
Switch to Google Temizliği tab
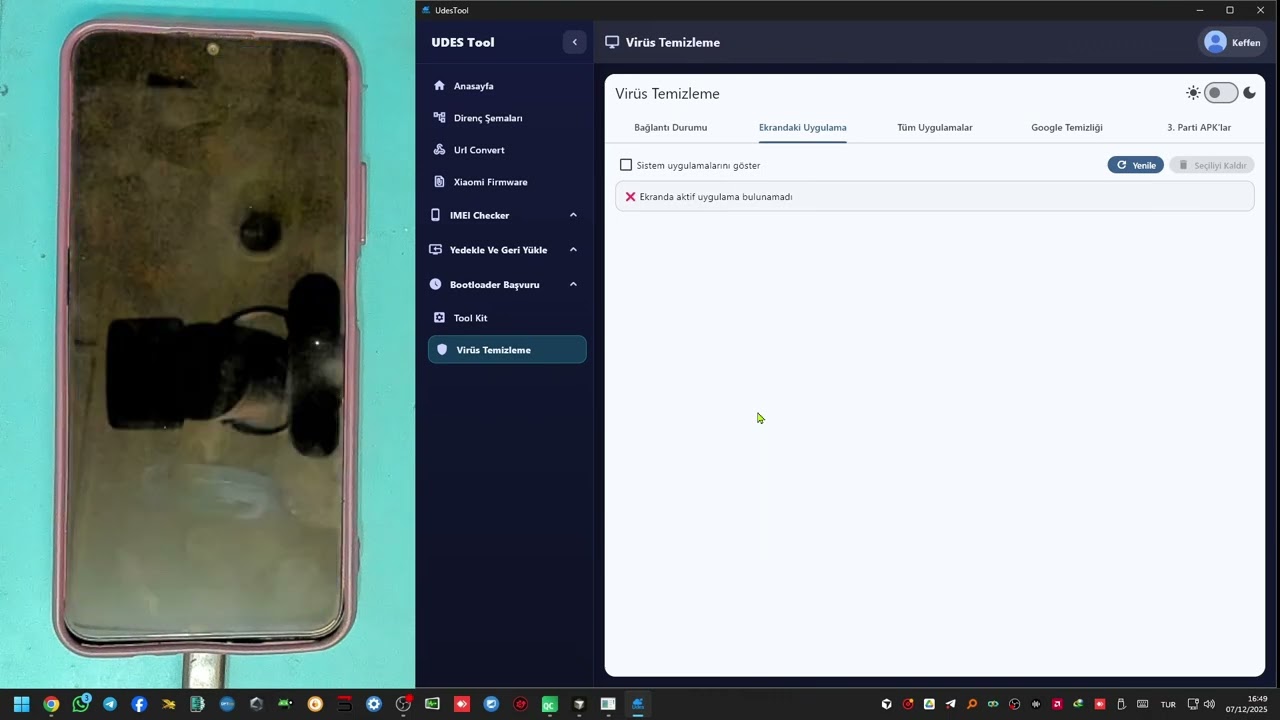coord(1067,128)
